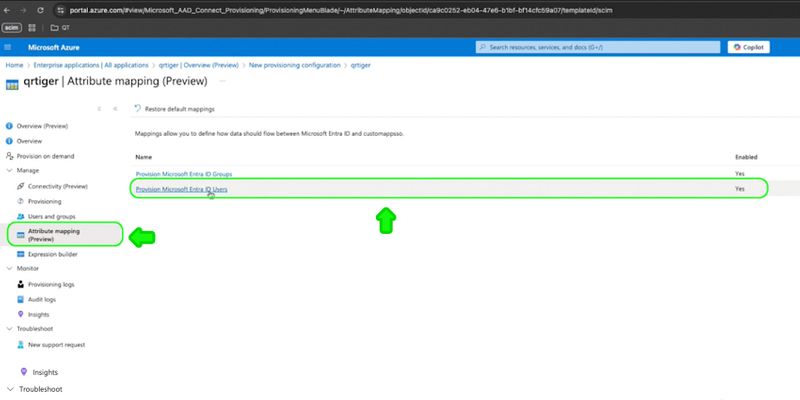Click the scim bookmark chip
Screen dimensions: 800x400
coord(12,28)
